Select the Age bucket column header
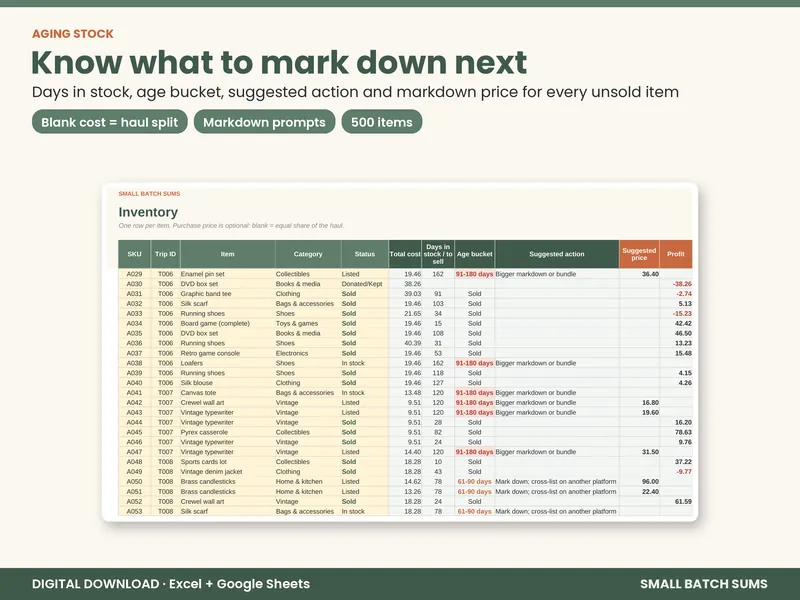 474,254
